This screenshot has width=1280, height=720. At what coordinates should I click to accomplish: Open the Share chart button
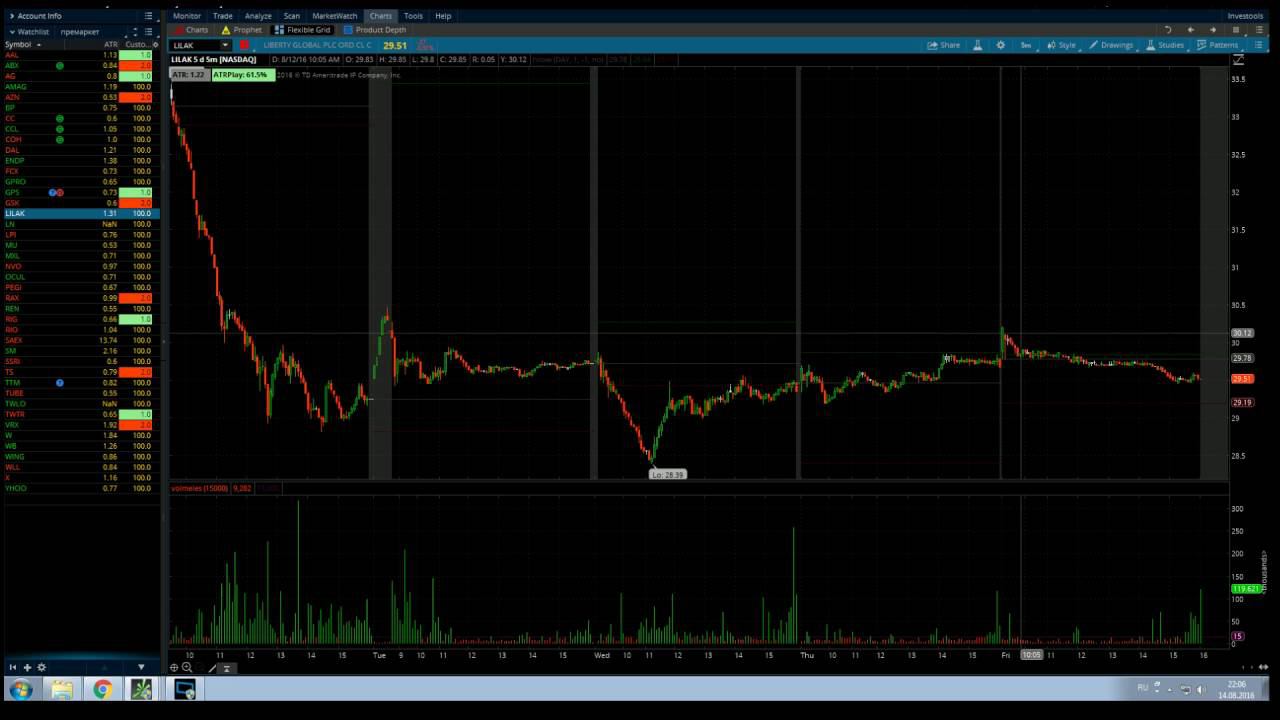pos(944,45)
